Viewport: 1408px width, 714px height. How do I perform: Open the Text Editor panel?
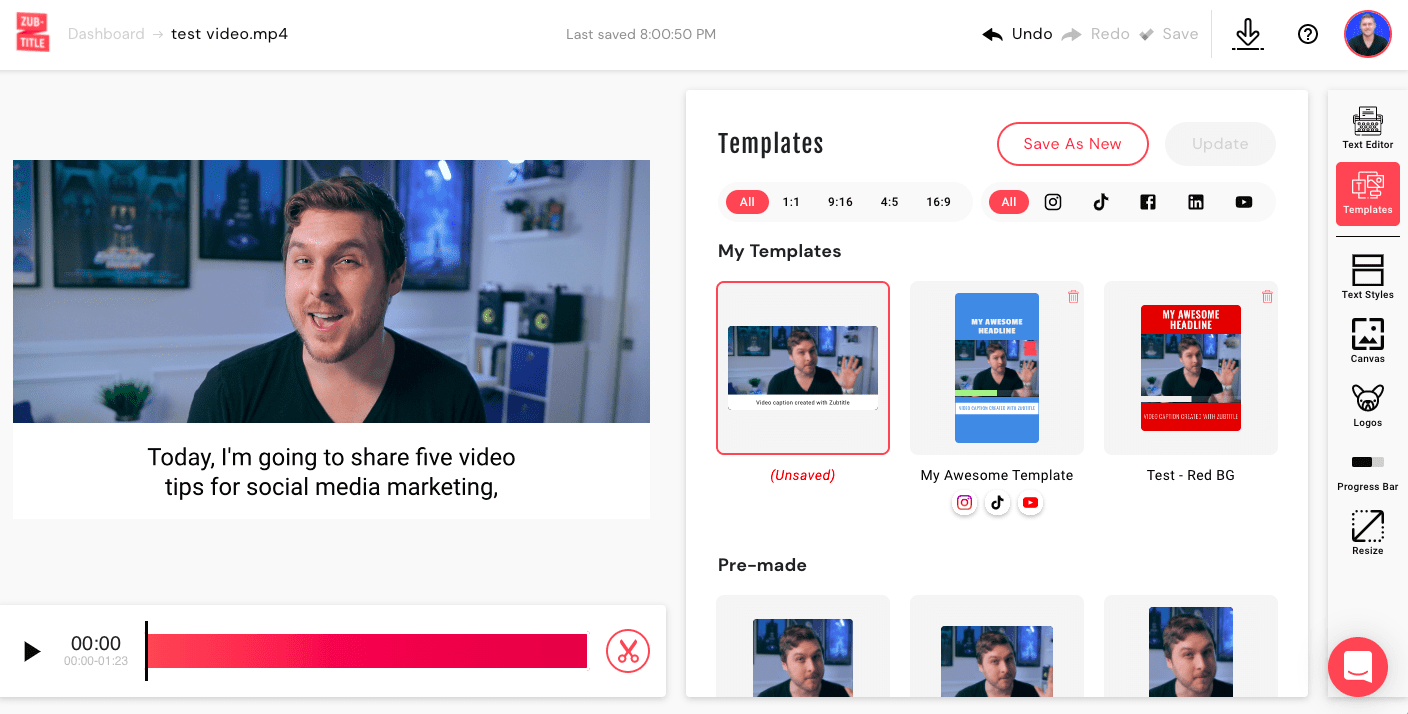coord(1368,128)
